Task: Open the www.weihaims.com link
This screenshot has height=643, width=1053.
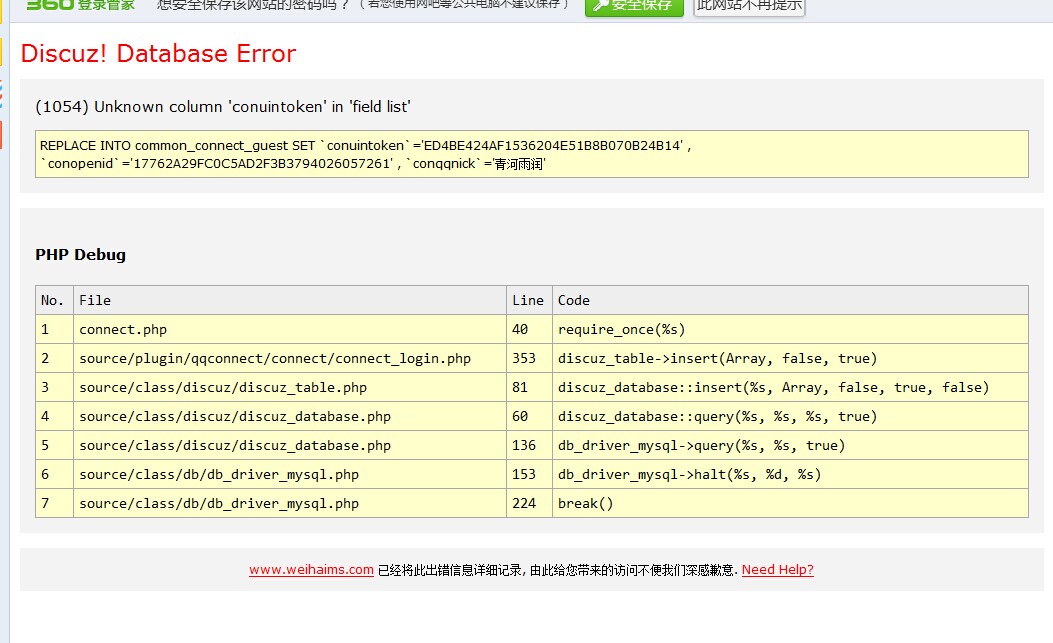Action: click(311, 570)
